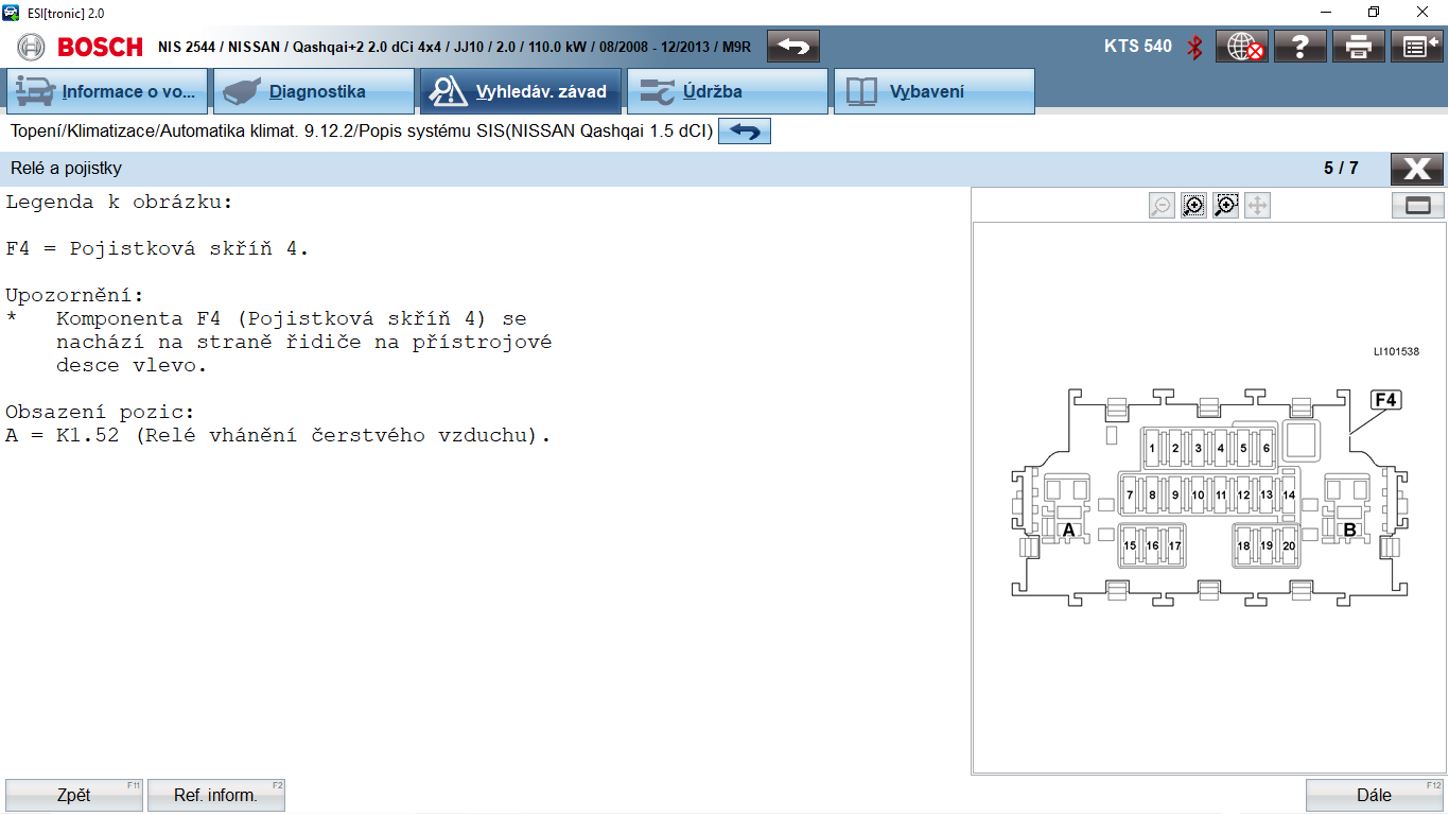This screenshot has width=1448, height=814.
Task: Click the Dále button for next page
Action: point(1374,795)
